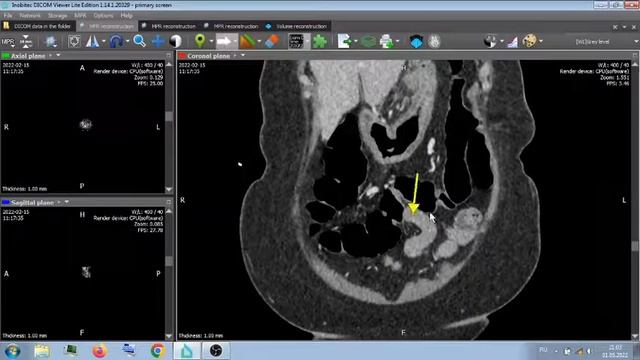Open OBS Studio from taskbar
Viewport: 640px width, 360px height.
coord(216,351)
